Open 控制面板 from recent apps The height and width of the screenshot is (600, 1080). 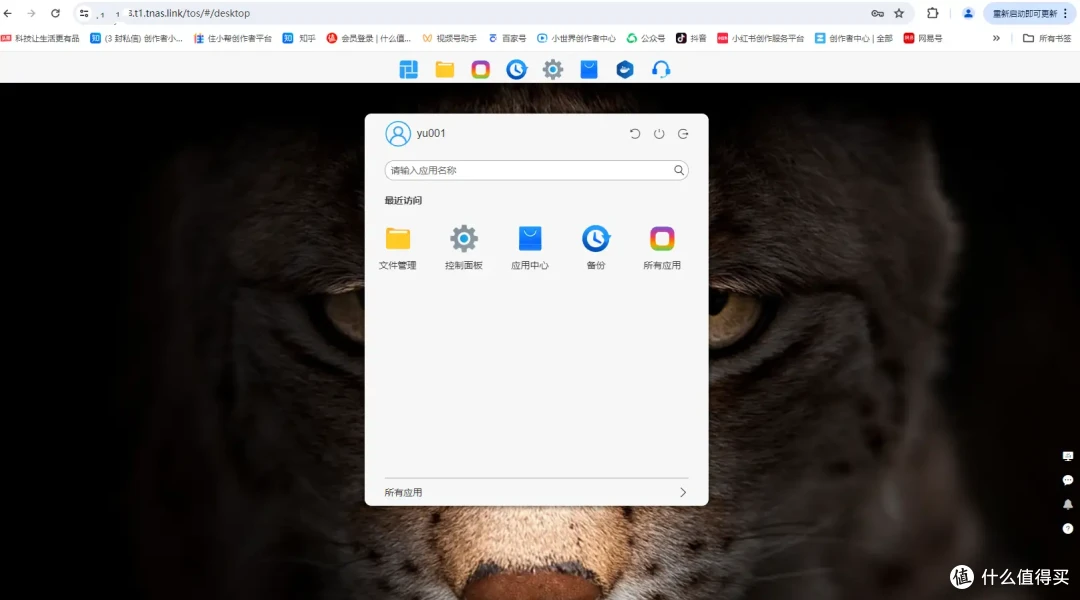pos(464,248)
